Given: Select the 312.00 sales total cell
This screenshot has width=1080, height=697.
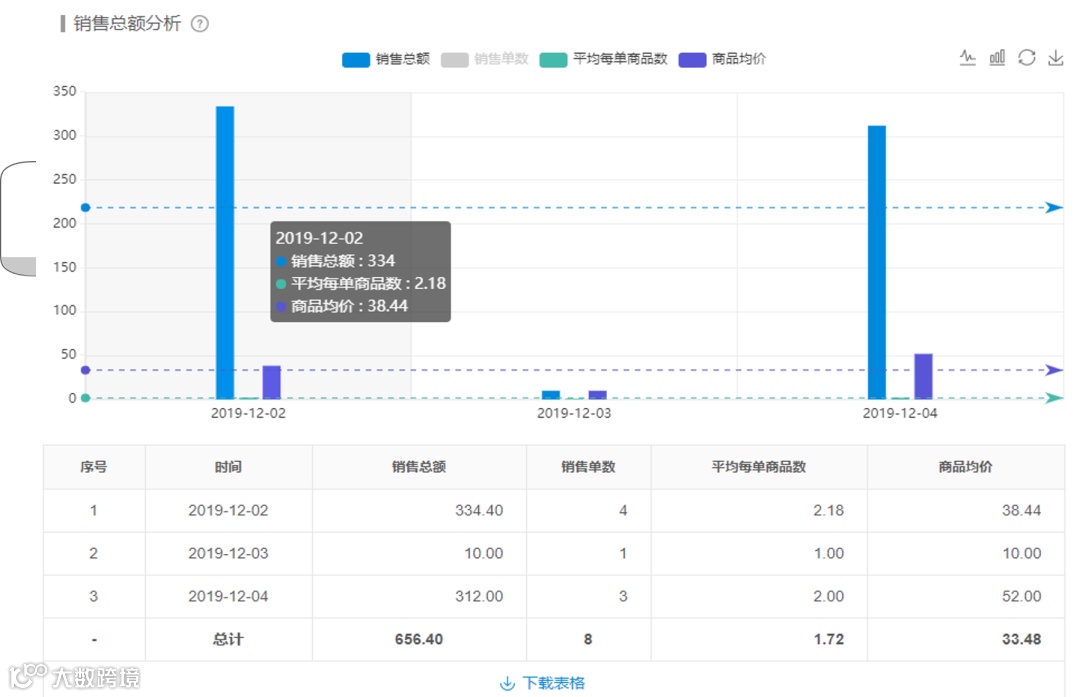Looking at the screenshot, I should point(419,596).
